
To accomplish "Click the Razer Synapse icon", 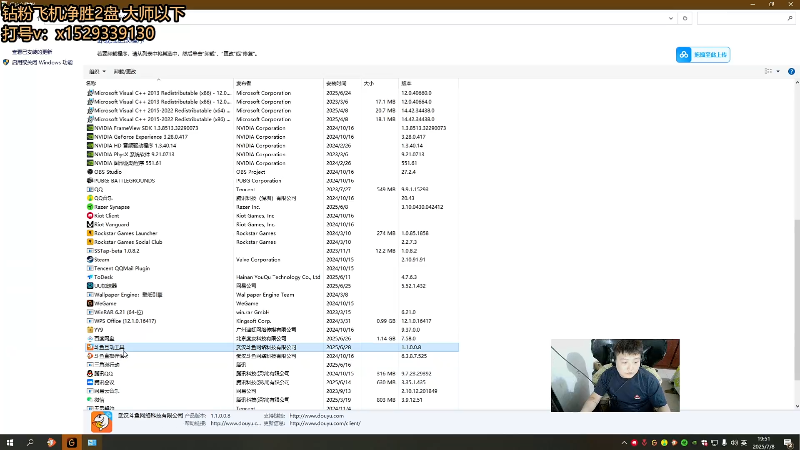I will tap(90, 207).
